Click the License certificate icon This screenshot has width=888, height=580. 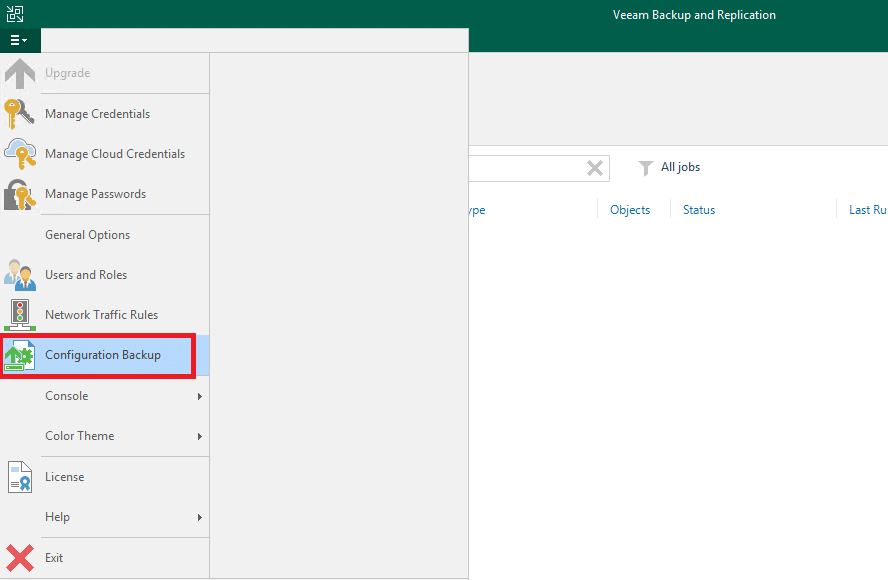click(x=20, y=477)
